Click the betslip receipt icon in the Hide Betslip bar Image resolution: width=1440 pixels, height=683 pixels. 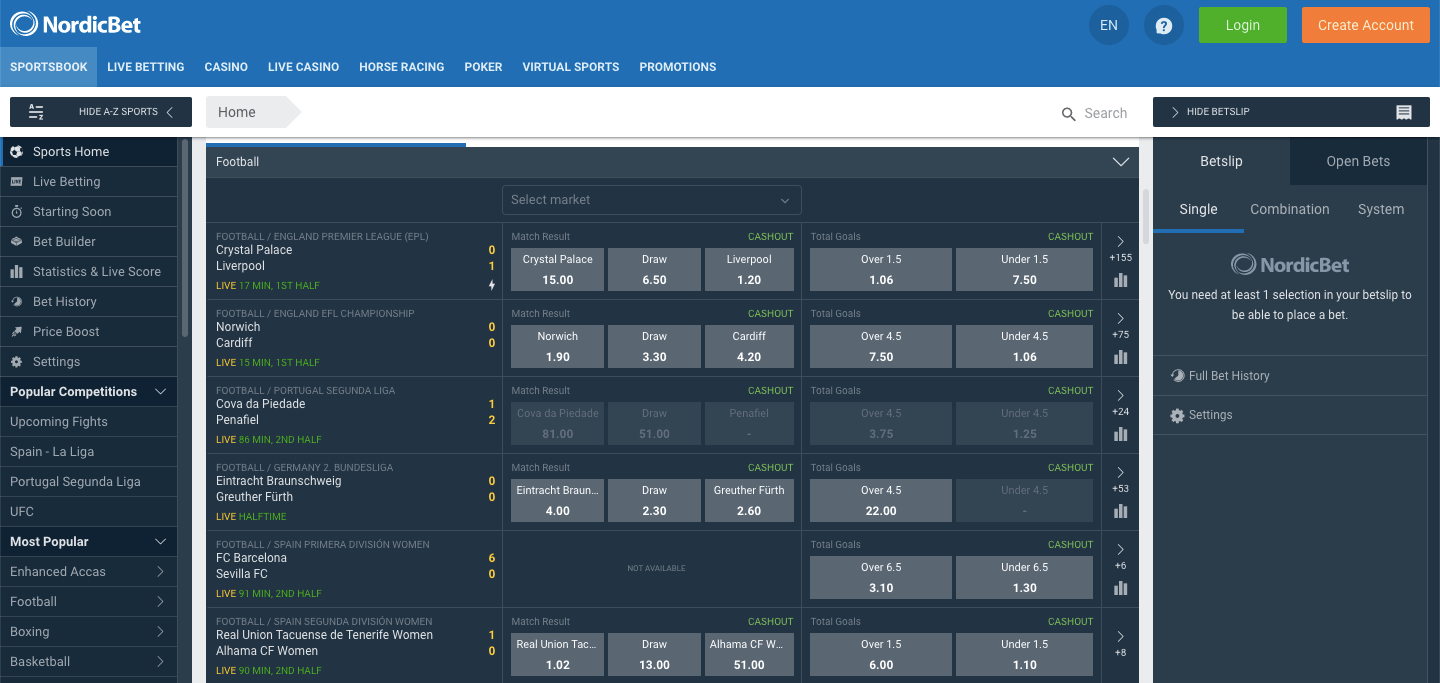(1404, 112)
